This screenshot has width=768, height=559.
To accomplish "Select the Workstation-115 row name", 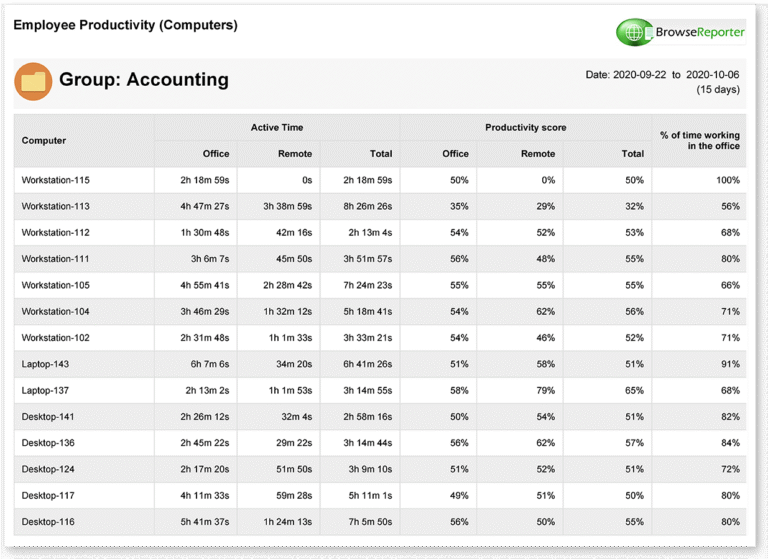I will click(55, 180).
